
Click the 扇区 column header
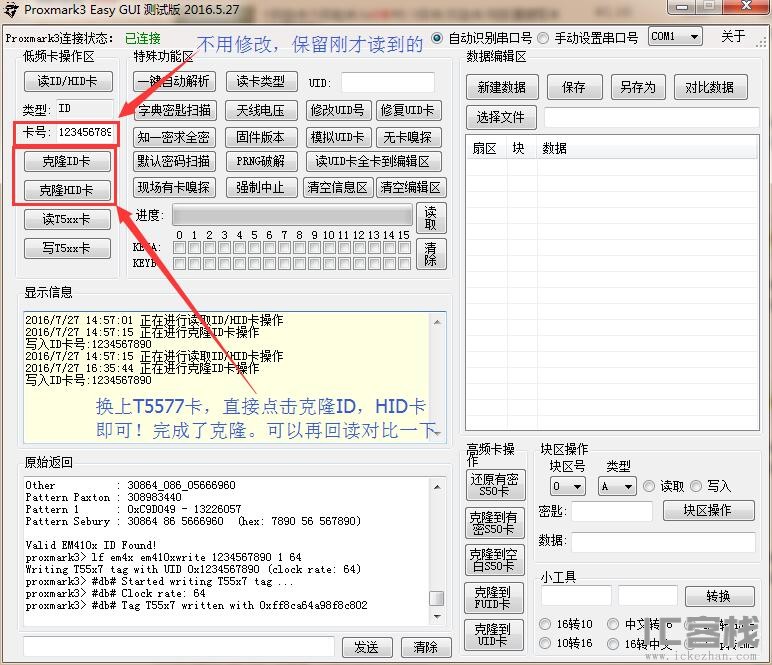click(x=485, y=148)
